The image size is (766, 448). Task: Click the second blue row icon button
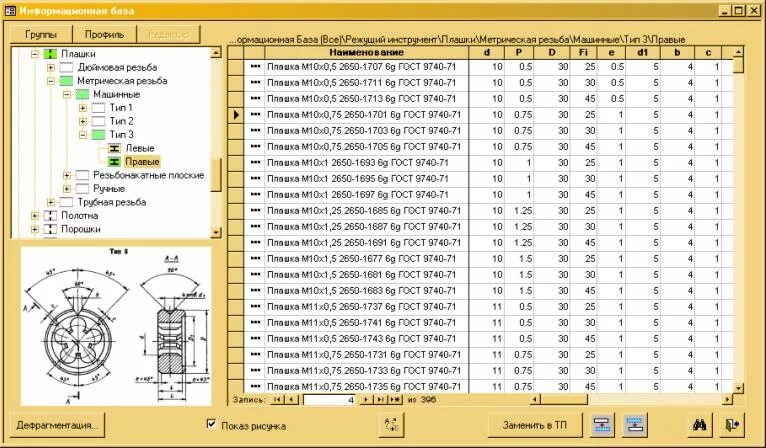click(x=635, y=425)
